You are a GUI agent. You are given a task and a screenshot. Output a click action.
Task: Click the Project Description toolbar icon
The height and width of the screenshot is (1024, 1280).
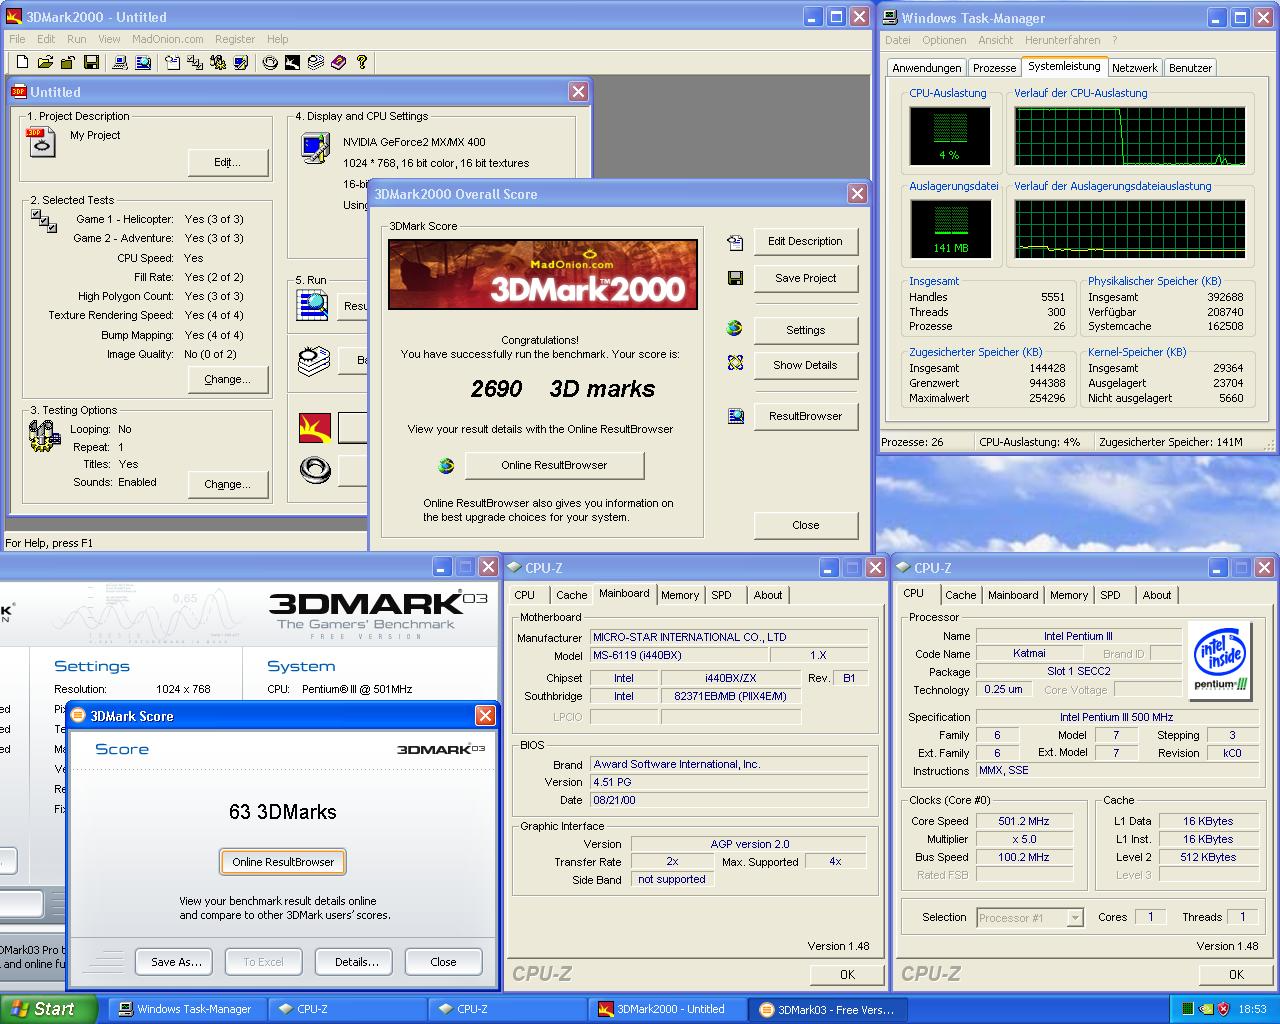point(172,62)
